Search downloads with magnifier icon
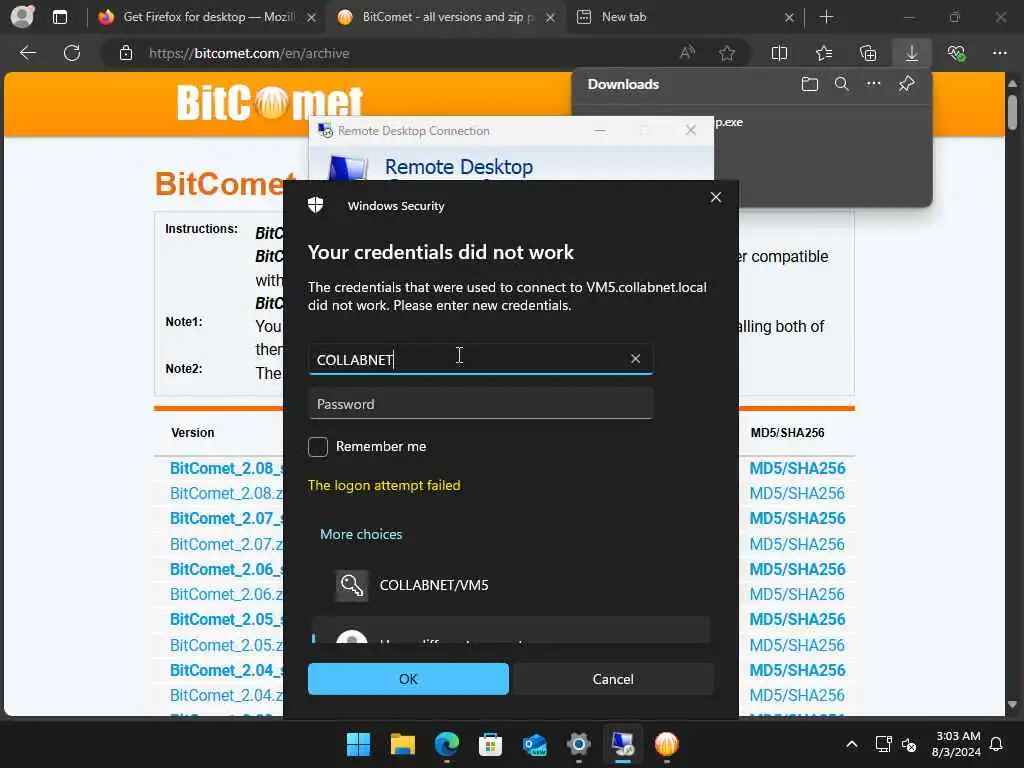Screen dimensions: 1024x768 [x=842, y=84]
